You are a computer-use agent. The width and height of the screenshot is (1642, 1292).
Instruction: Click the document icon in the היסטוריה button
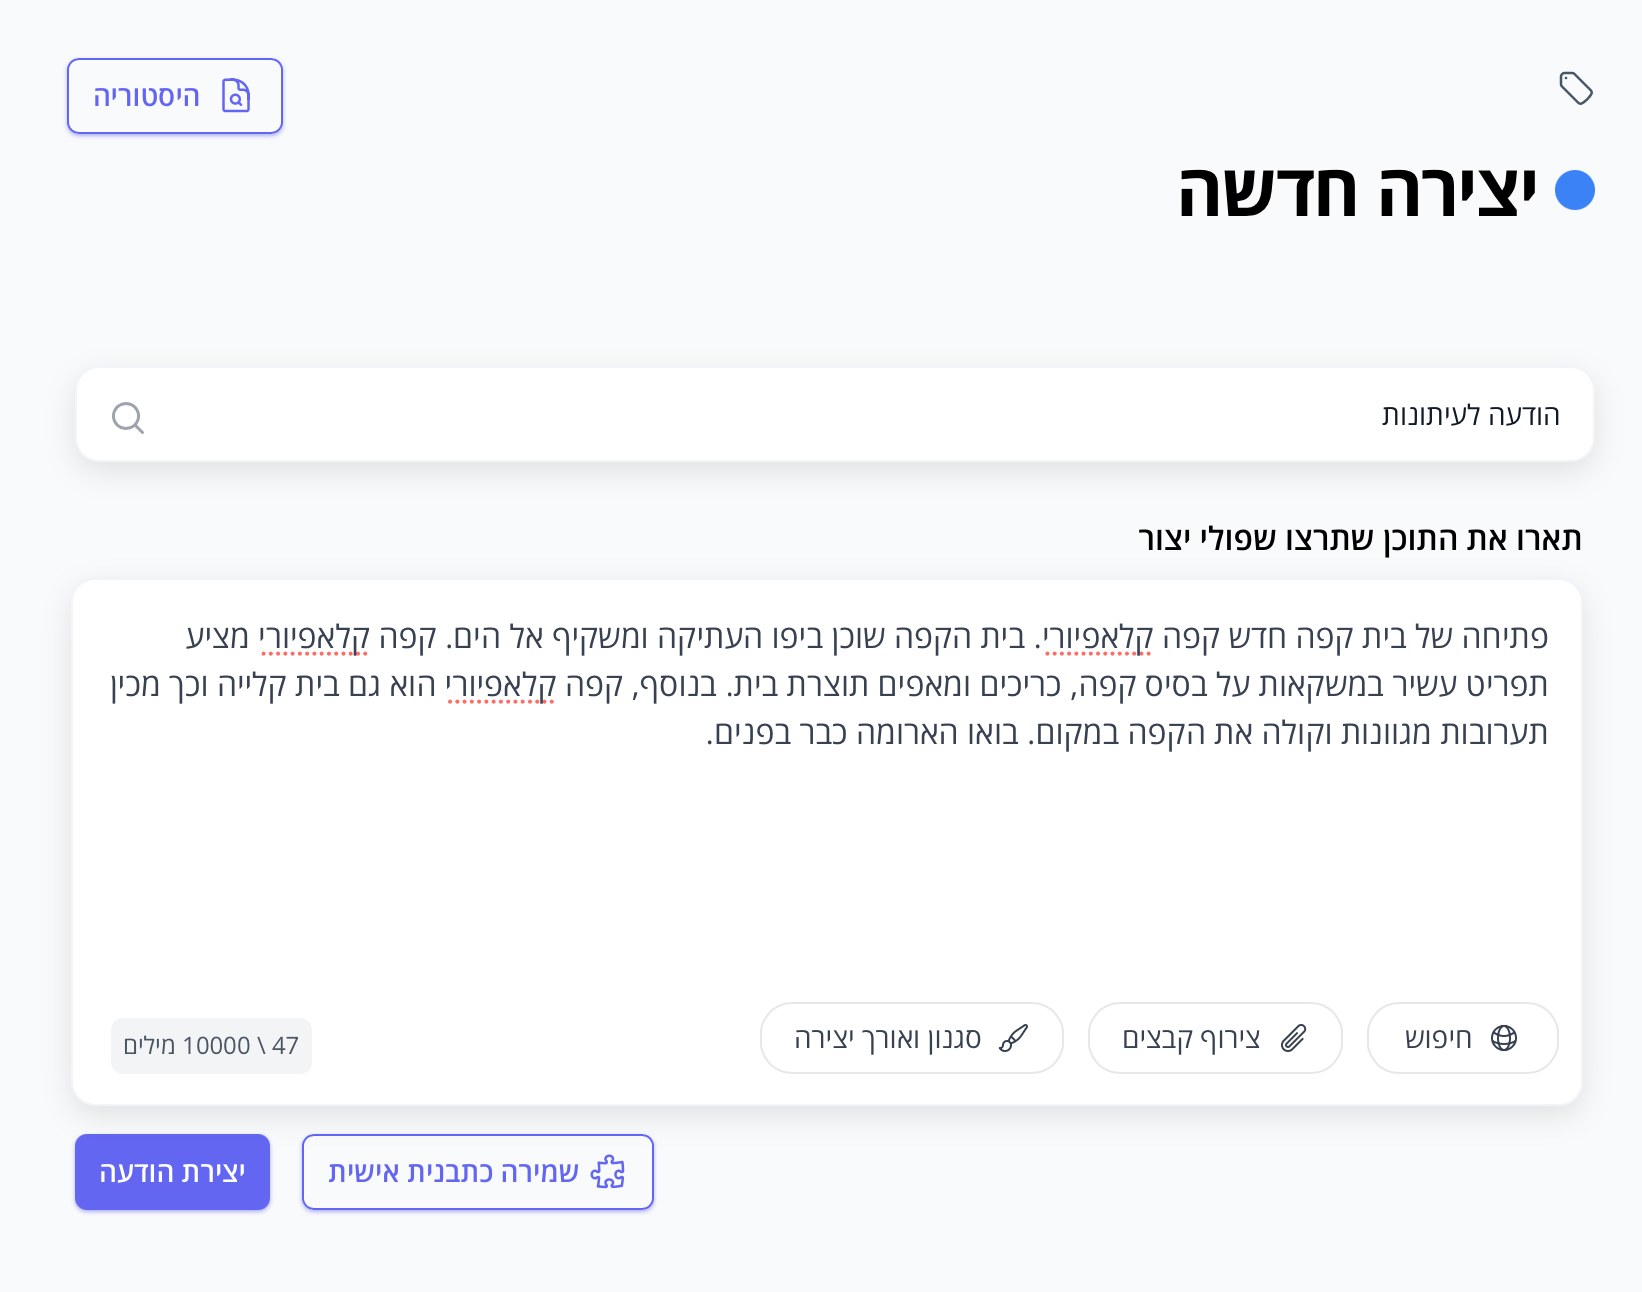coord(236,96)
